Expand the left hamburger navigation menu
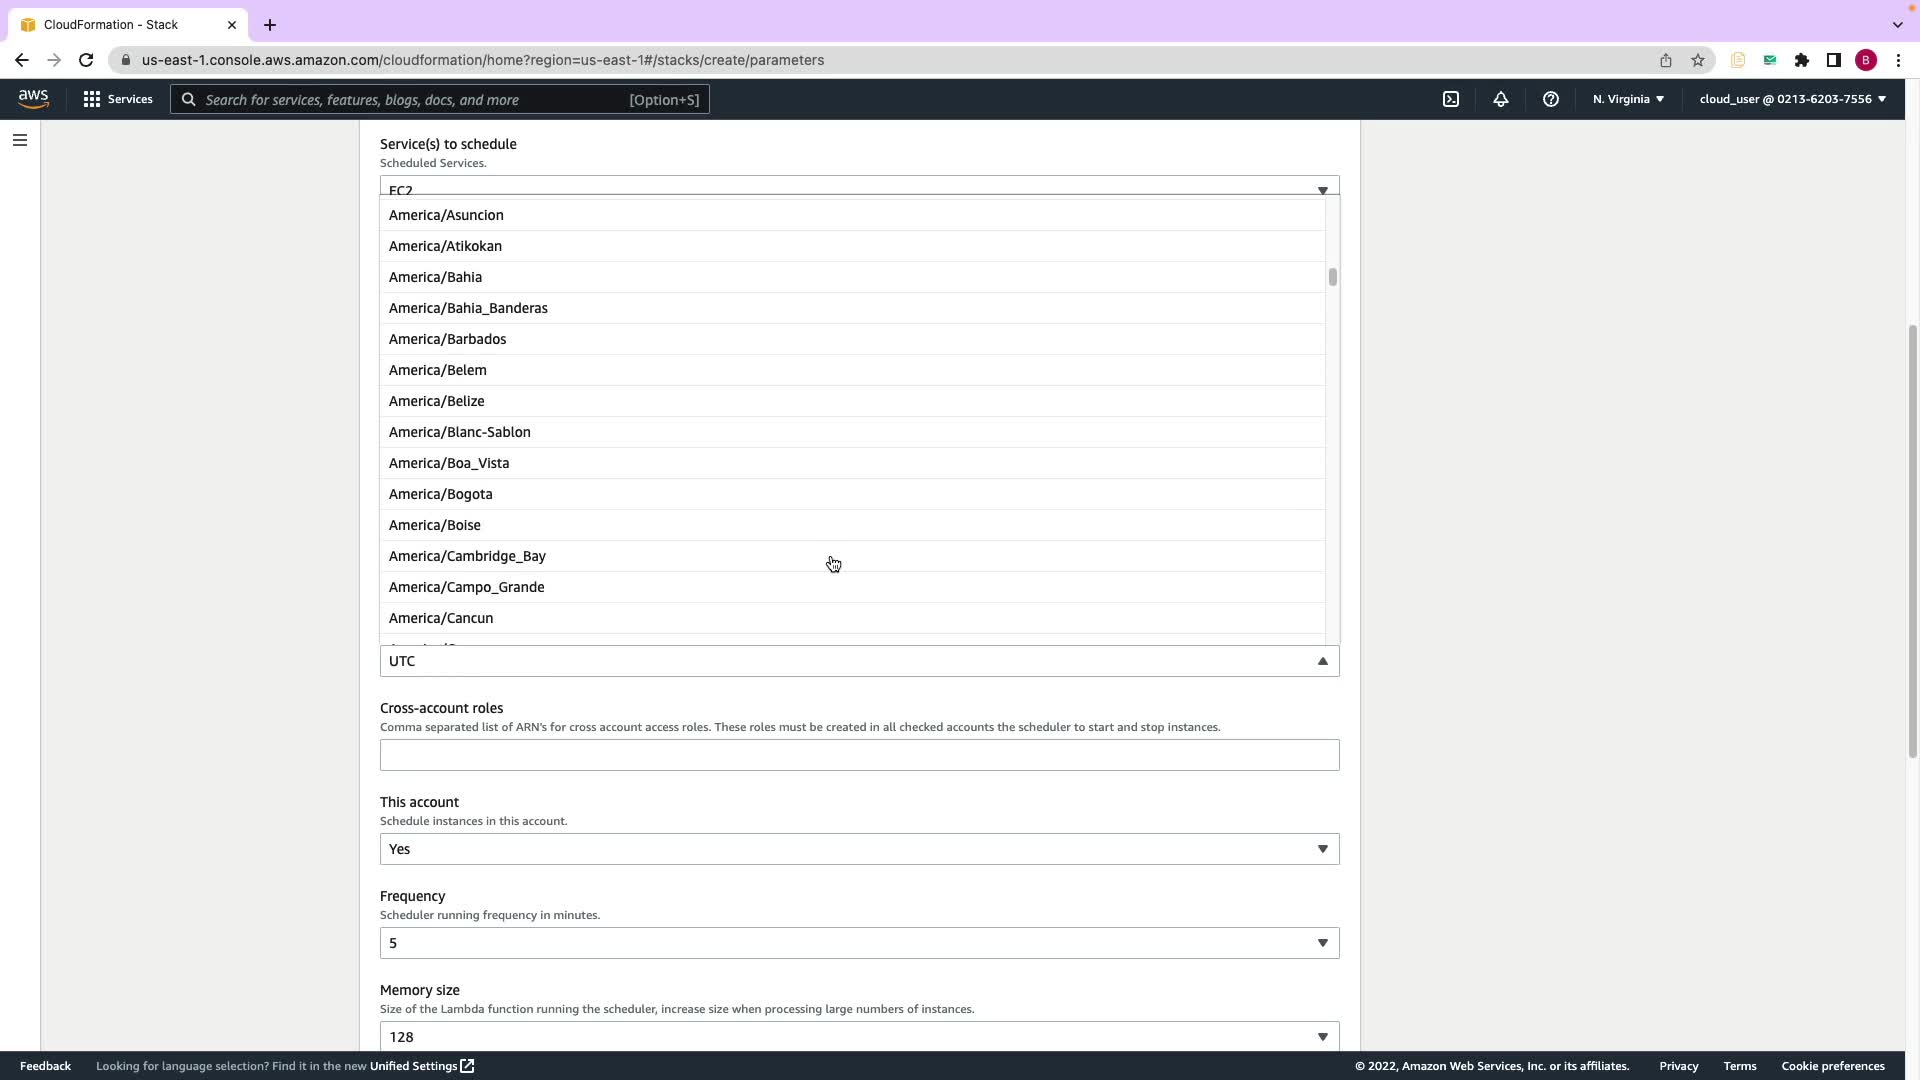 pos(19,140)
